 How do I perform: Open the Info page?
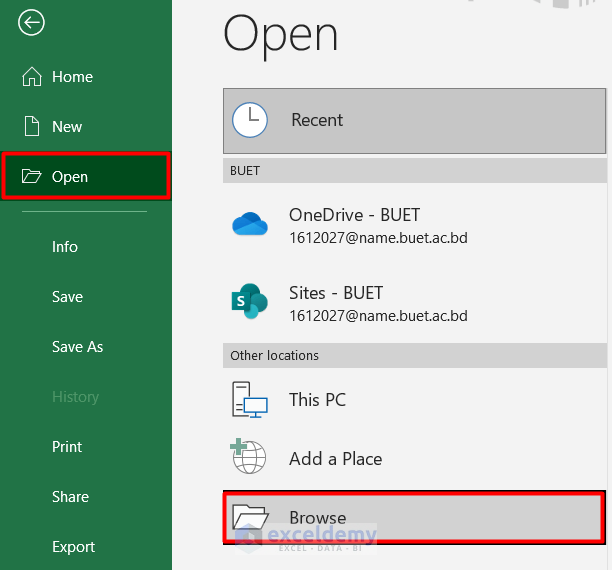[x=86, y=247]
